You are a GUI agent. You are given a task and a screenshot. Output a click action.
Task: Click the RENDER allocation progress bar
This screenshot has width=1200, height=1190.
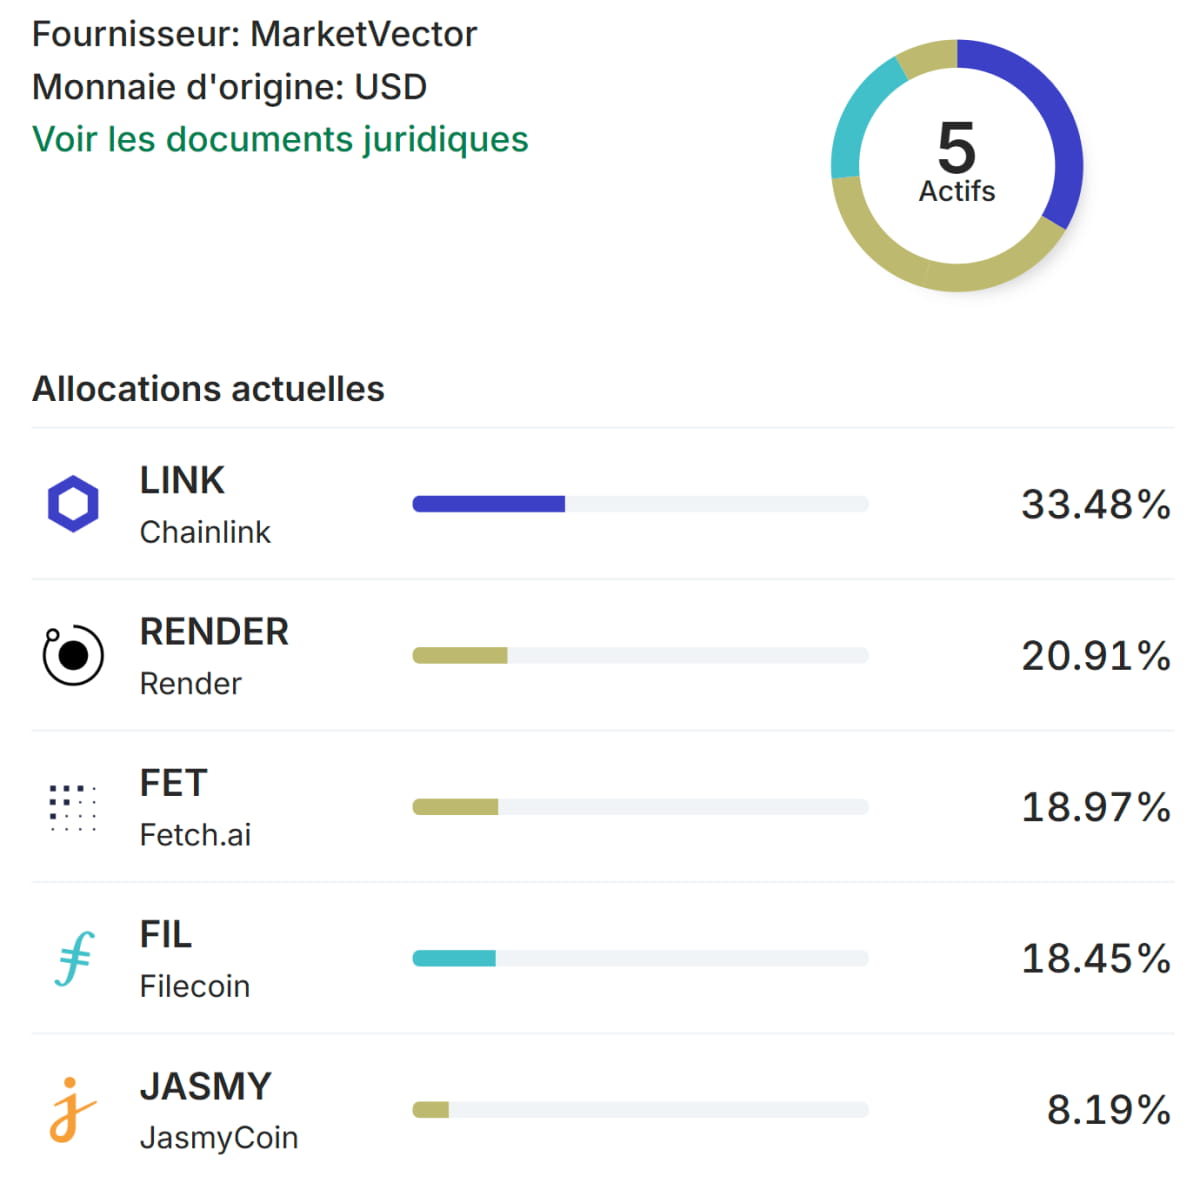pos(640,656)
